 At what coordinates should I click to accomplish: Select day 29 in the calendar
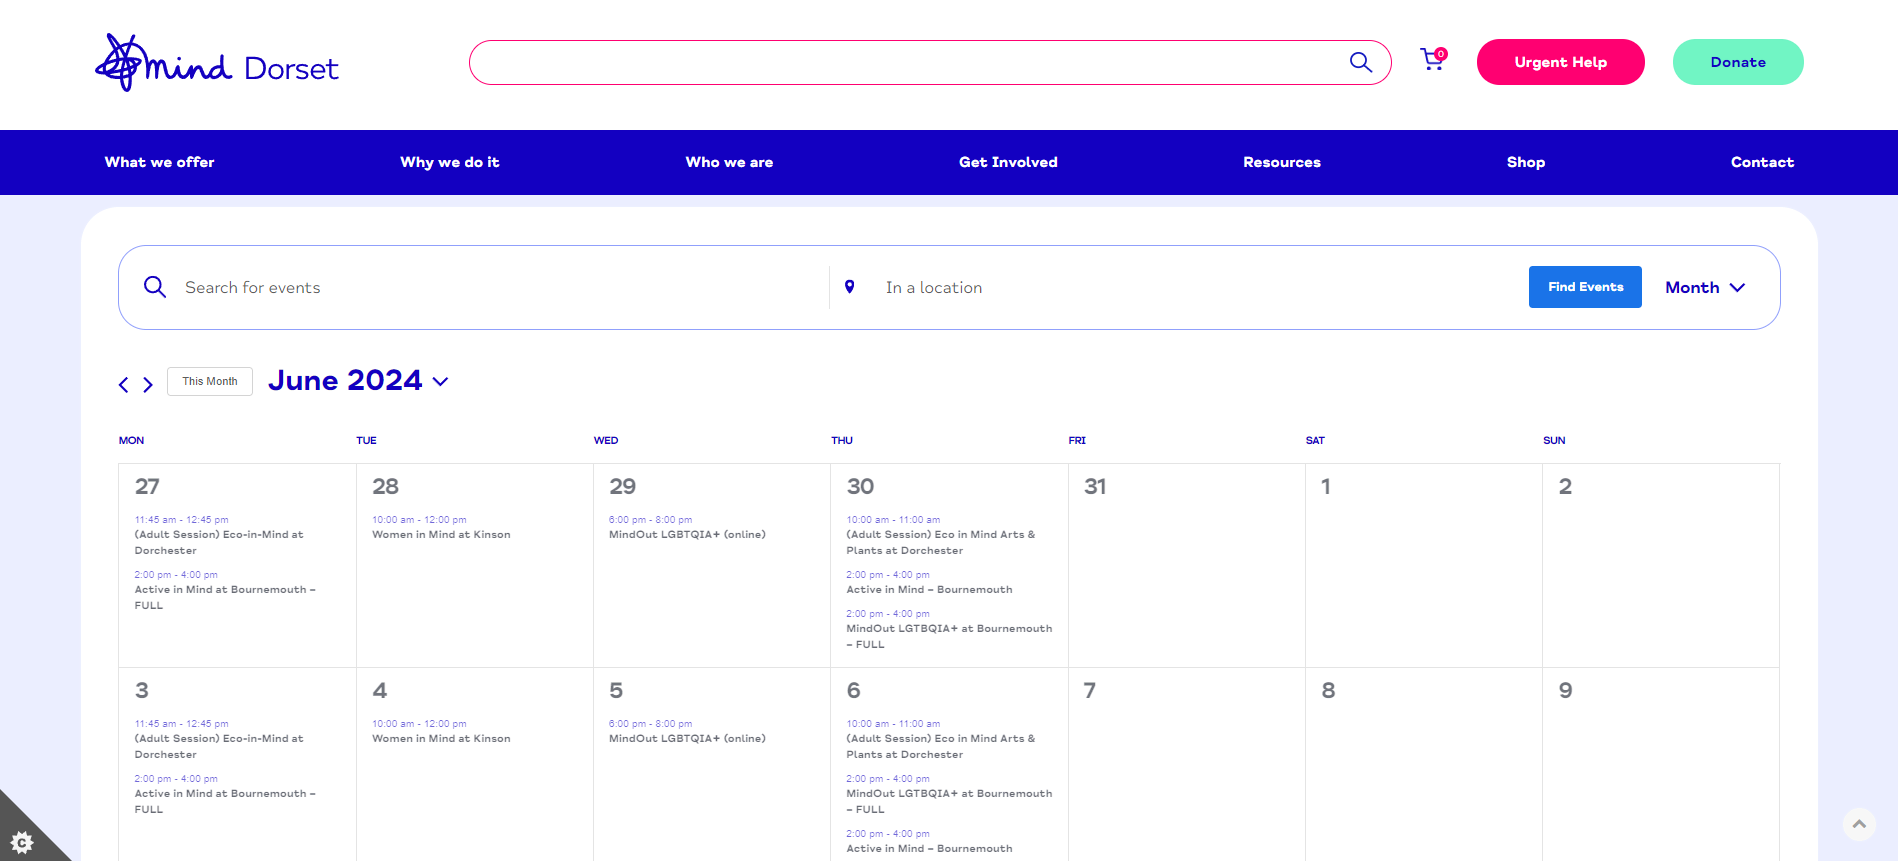[x=622, y=486]
